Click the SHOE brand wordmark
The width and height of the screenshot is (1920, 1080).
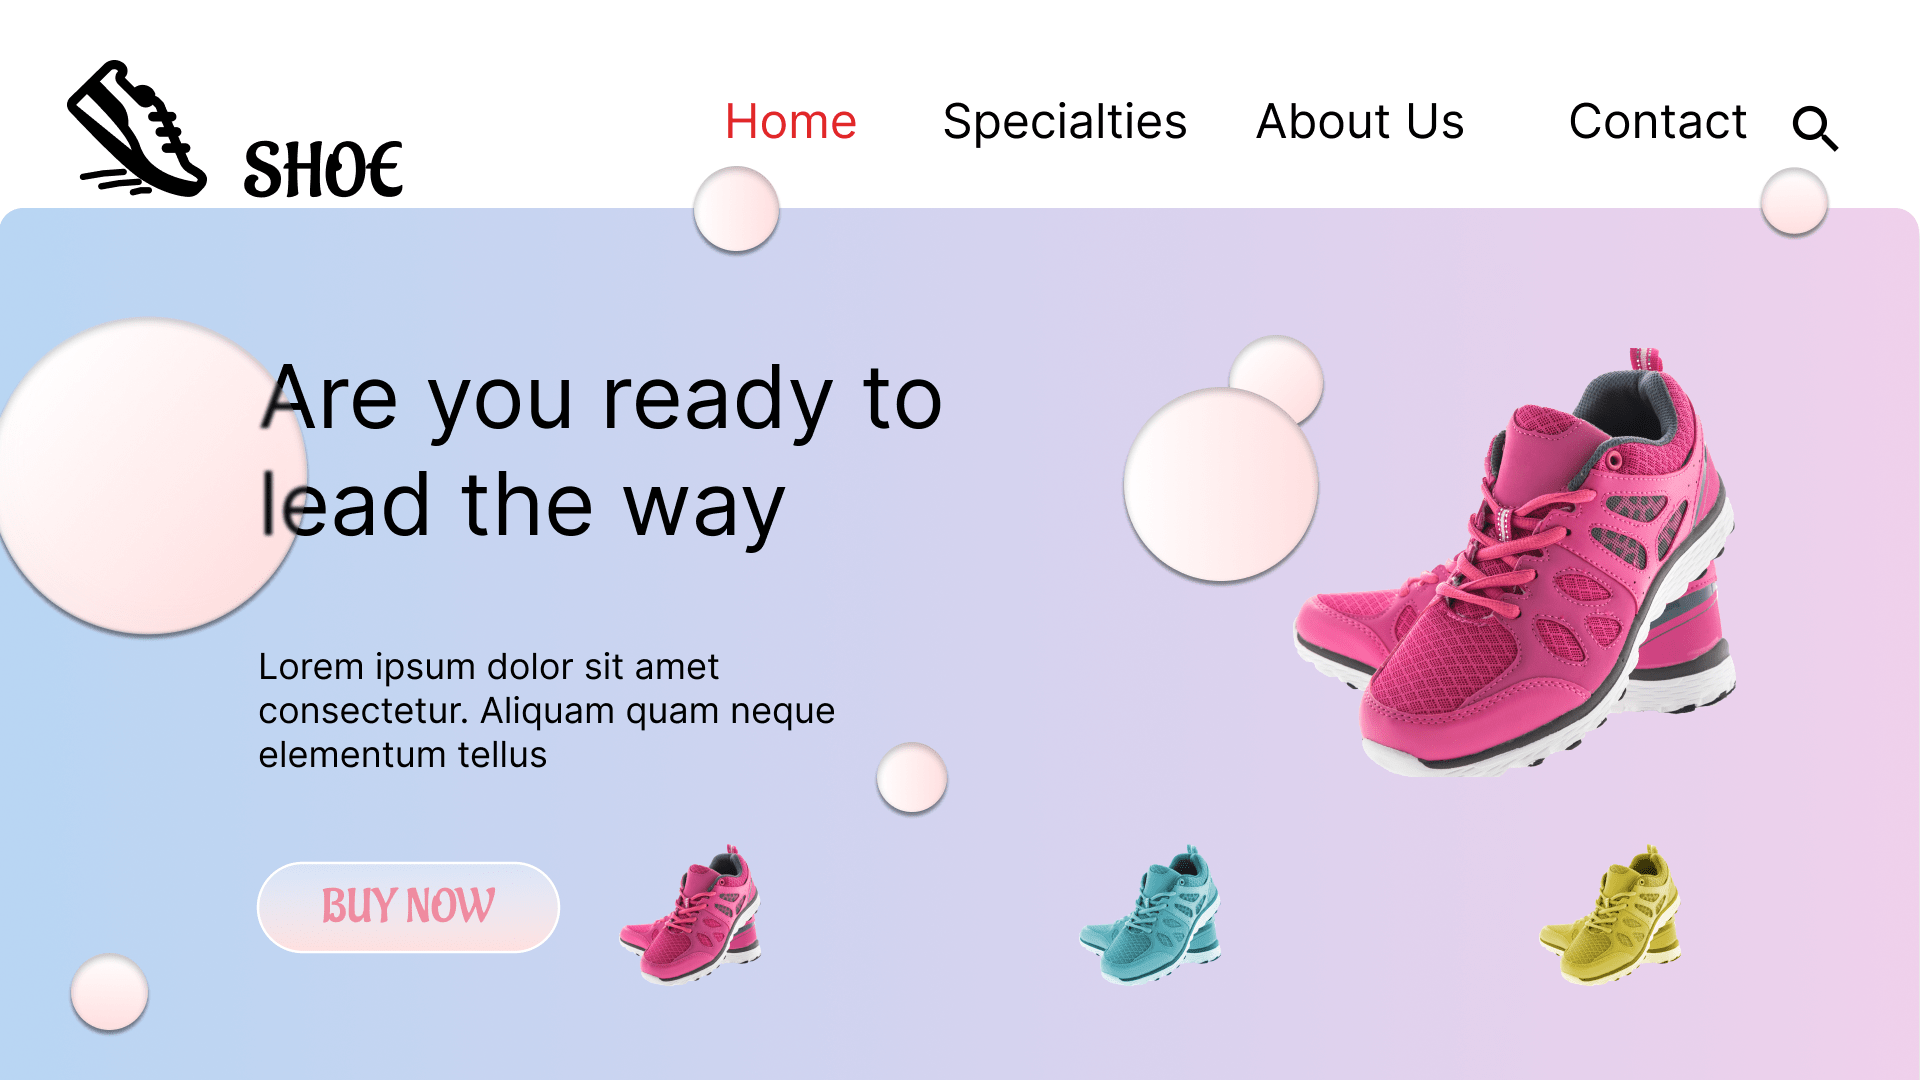(323, 169)
